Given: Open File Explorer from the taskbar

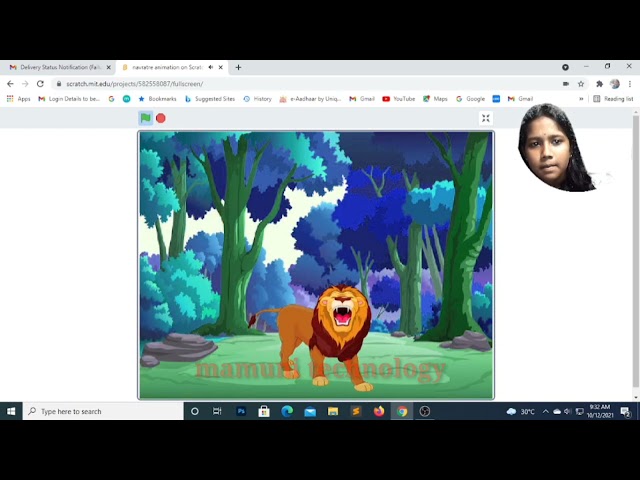Looking at the screenshot, I should tap(333, 411).
